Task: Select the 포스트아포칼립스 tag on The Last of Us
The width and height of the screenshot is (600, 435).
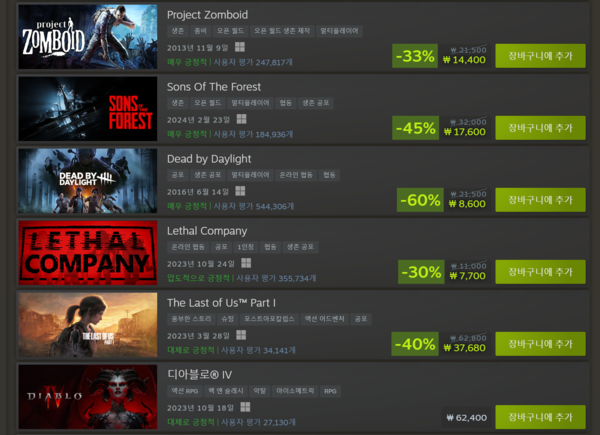Action: point(269,319)
